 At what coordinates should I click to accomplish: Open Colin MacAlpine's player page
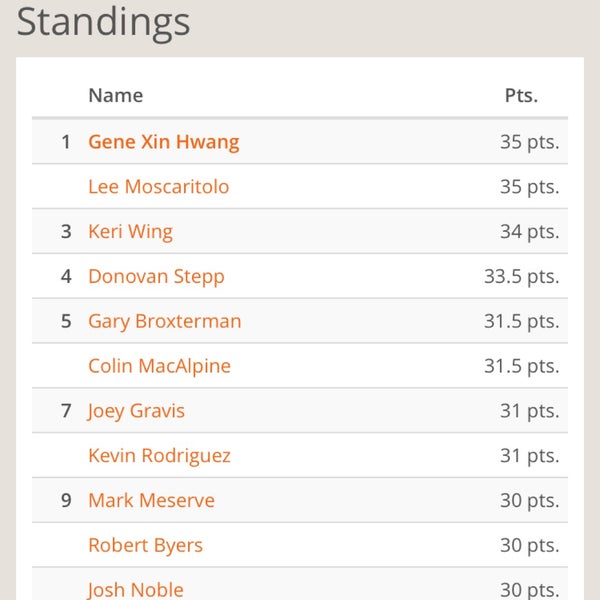click(159, 367)
